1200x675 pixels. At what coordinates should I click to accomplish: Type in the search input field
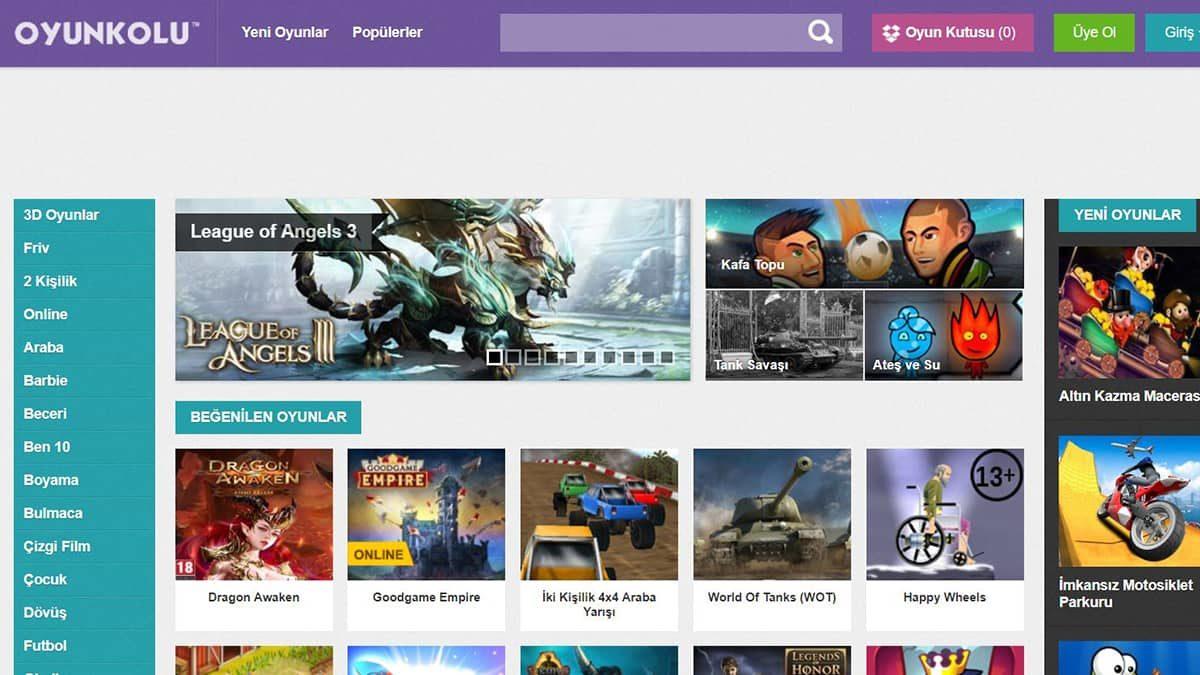coord(652,33)
